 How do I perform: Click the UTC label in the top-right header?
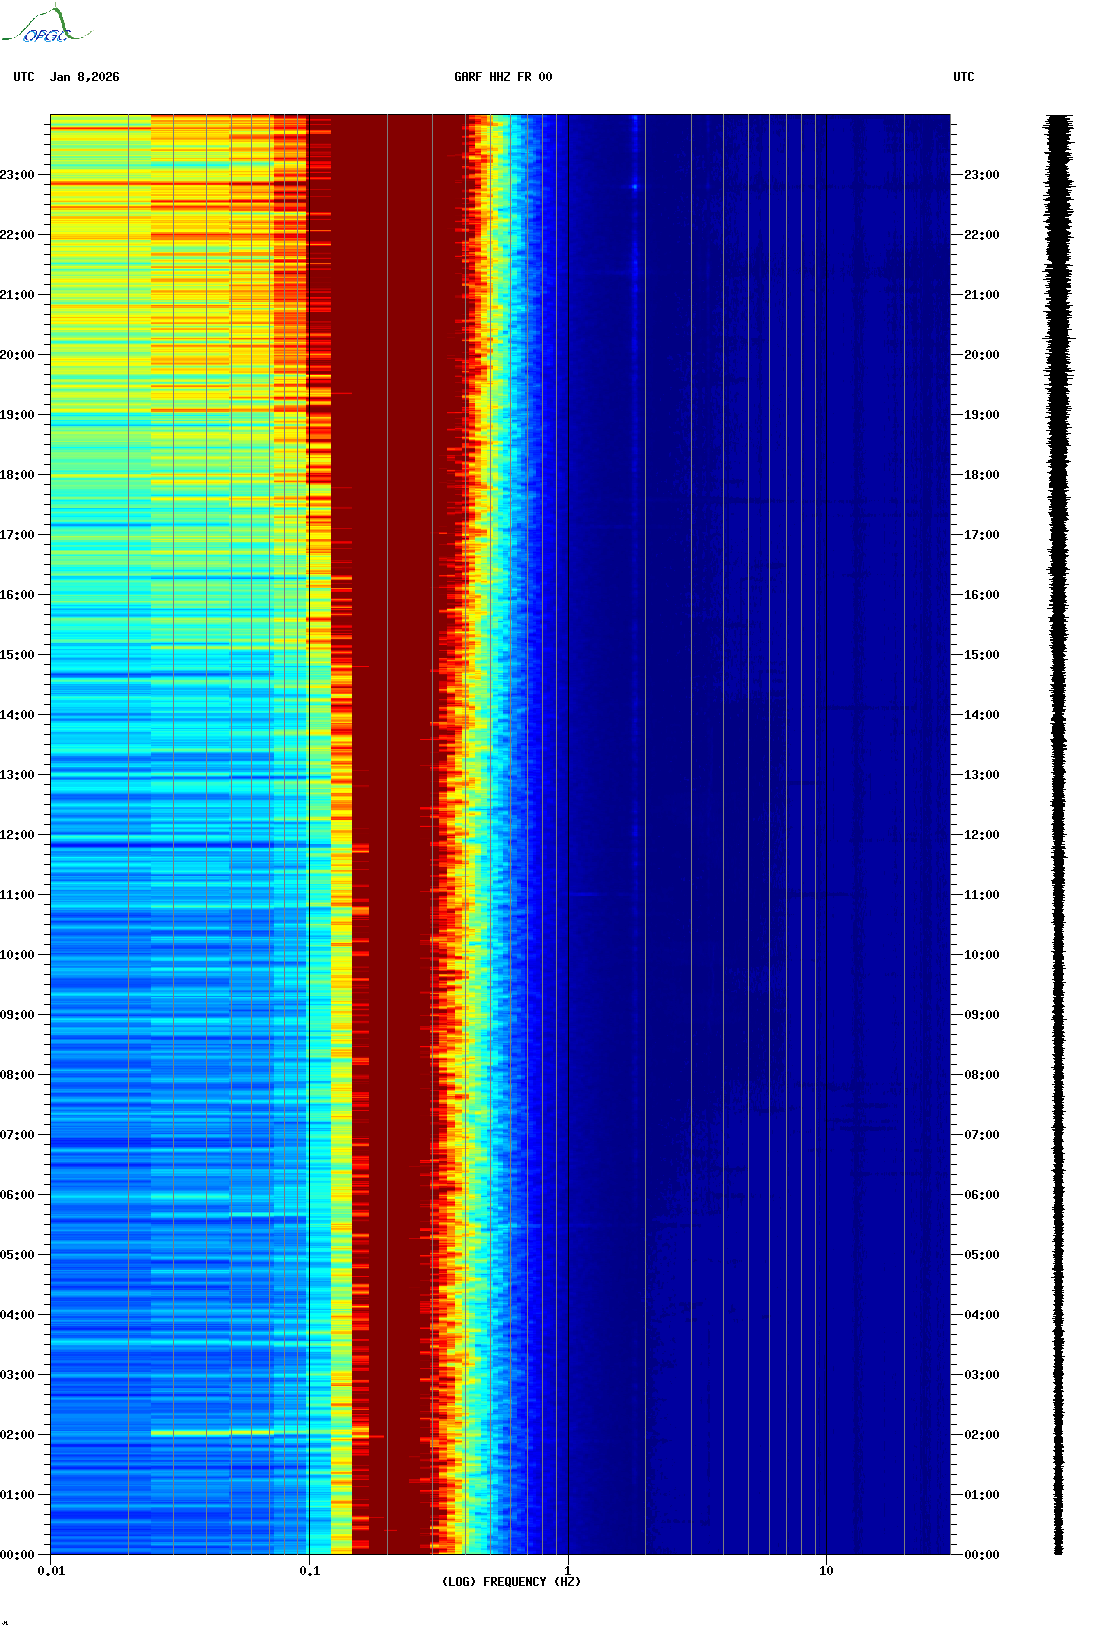[x=963, y=77]
